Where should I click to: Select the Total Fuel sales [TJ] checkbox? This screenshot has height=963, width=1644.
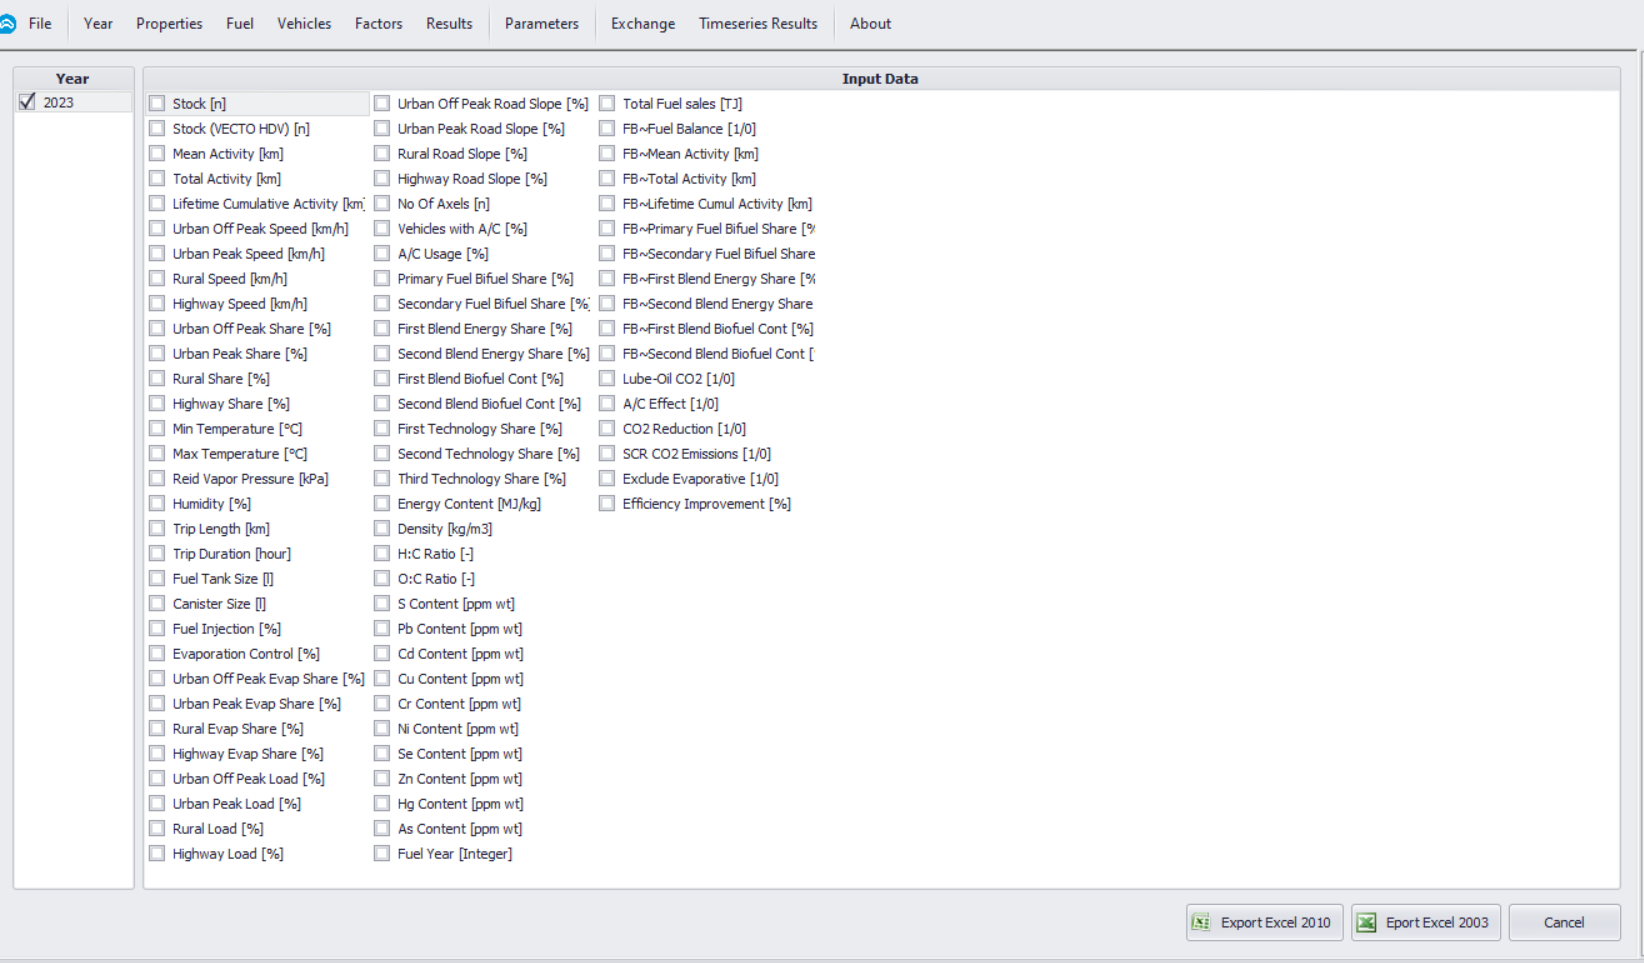tap(607, 103)
